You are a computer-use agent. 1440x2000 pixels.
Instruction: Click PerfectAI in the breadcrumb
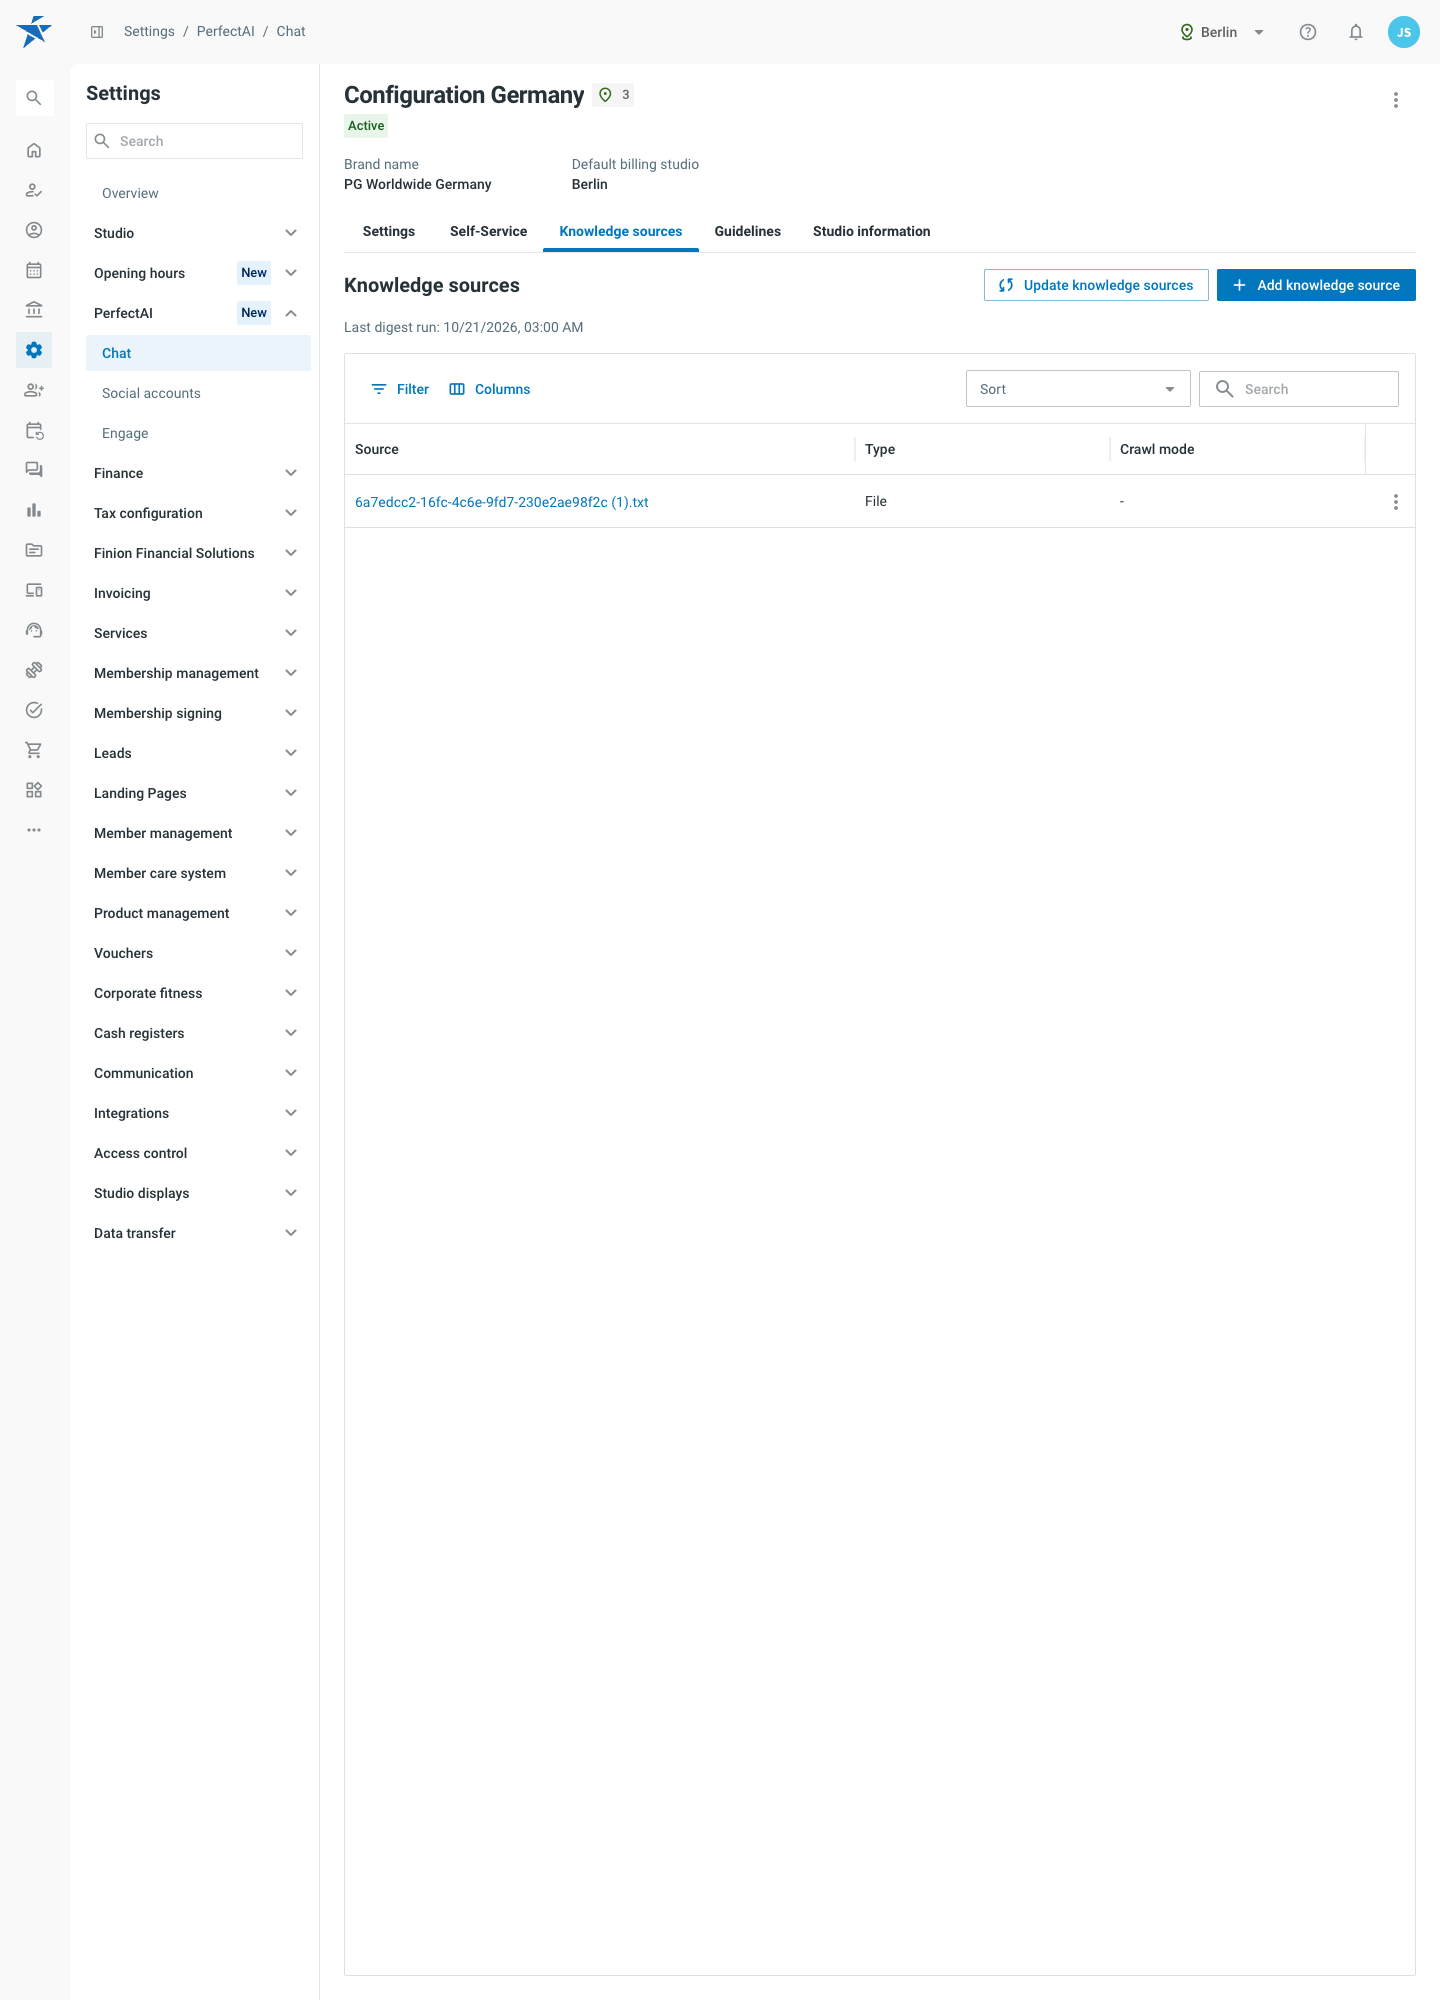[x=225, y=31]
